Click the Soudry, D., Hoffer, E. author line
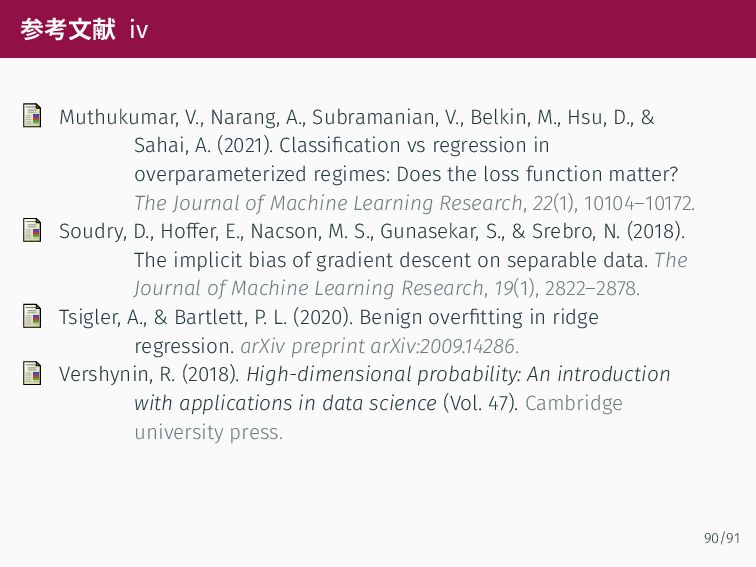The image size is (756, 567). coord(372,231)
